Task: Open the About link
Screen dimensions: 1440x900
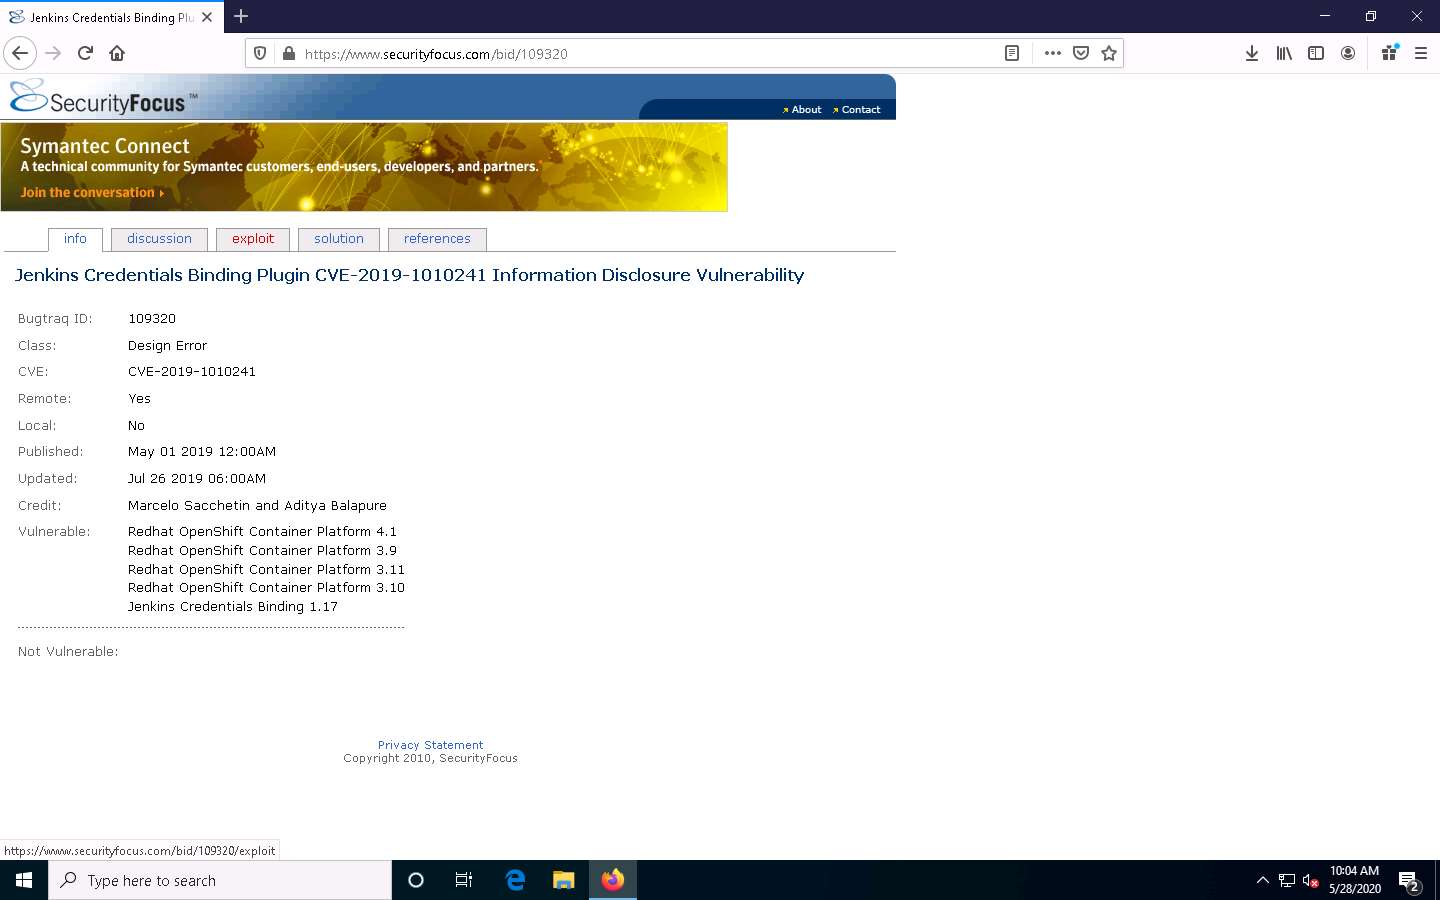Action: click(x=806, y=110)
